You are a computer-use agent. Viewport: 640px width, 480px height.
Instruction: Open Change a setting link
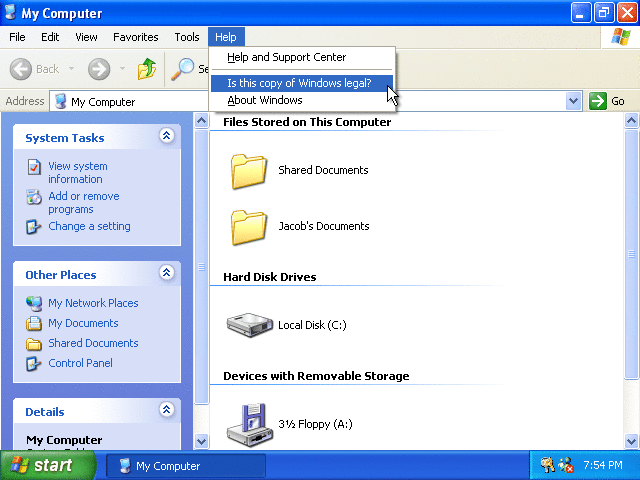[x=89, y=226]
